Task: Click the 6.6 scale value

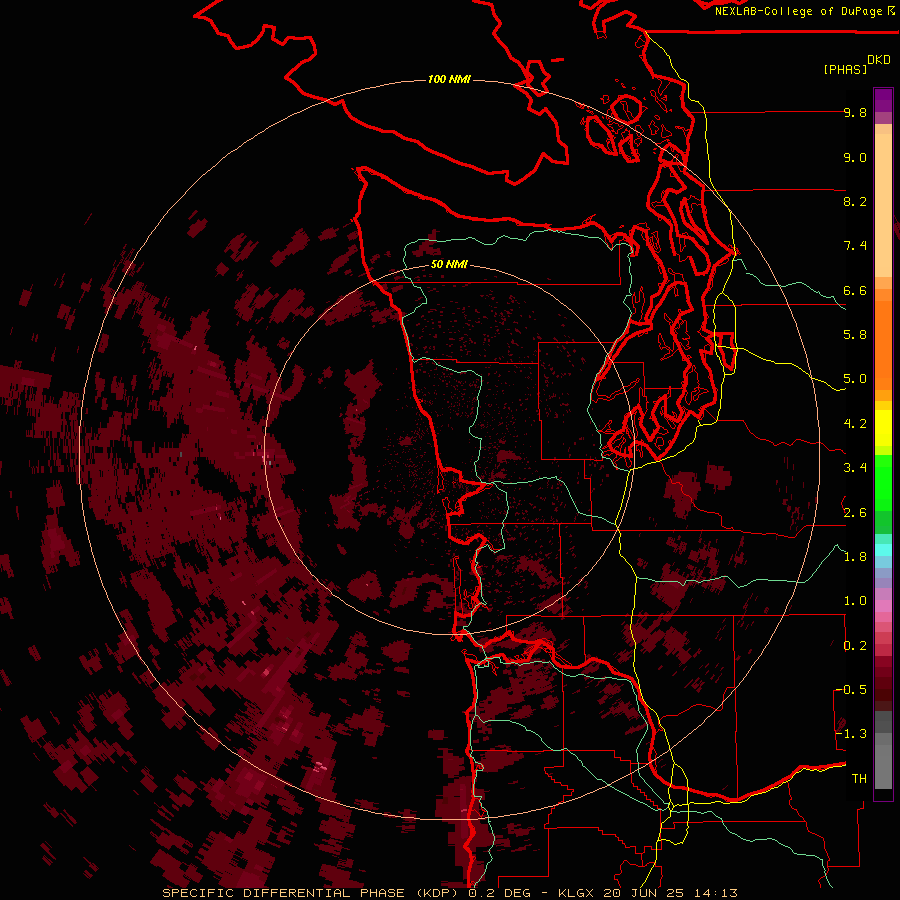Action: (x=855, y=291)
